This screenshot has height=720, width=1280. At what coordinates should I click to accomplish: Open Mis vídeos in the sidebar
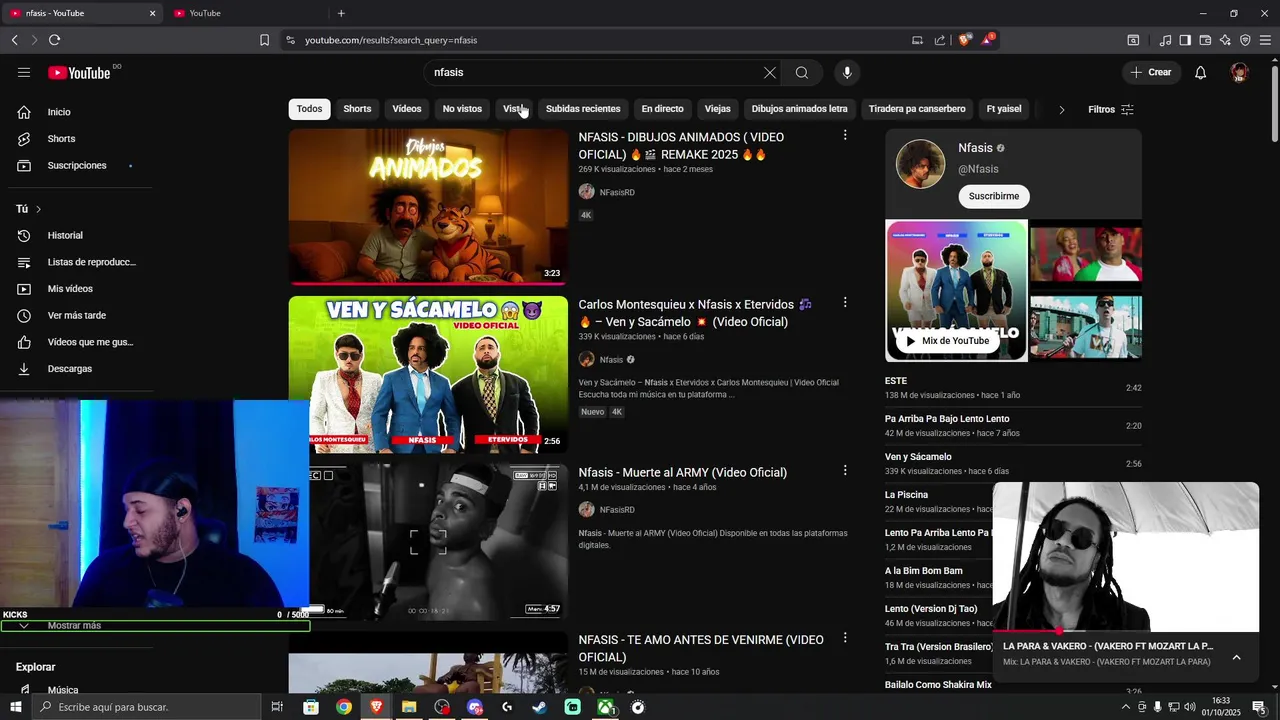click(71, 289)
